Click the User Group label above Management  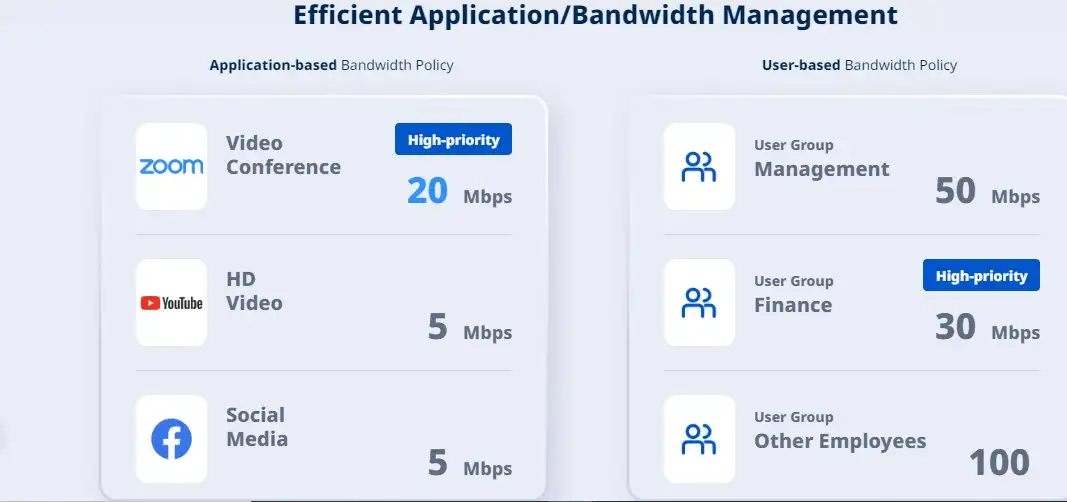(x=793, y=145)
